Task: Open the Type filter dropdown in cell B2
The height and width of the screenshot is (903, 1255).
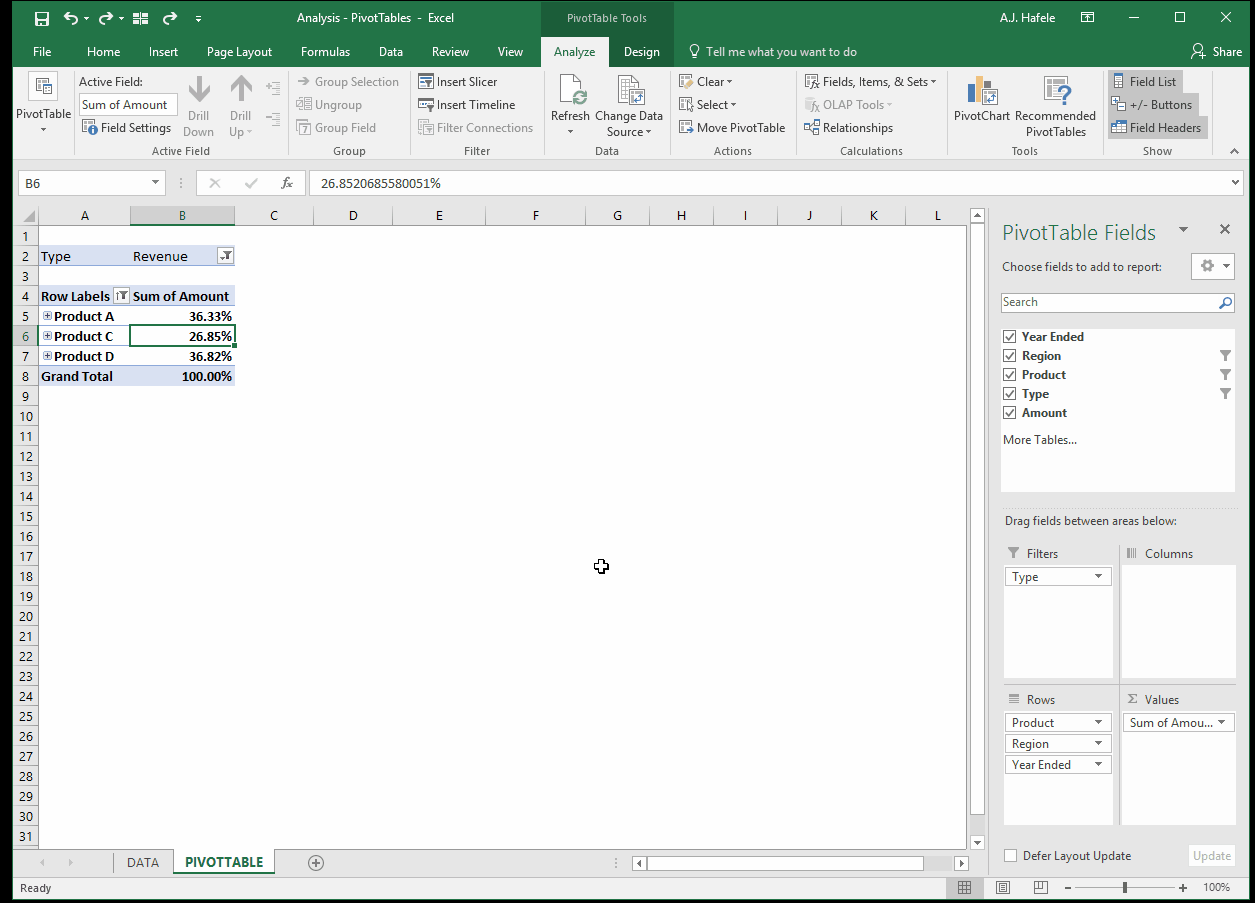Action: pos(226,257)
